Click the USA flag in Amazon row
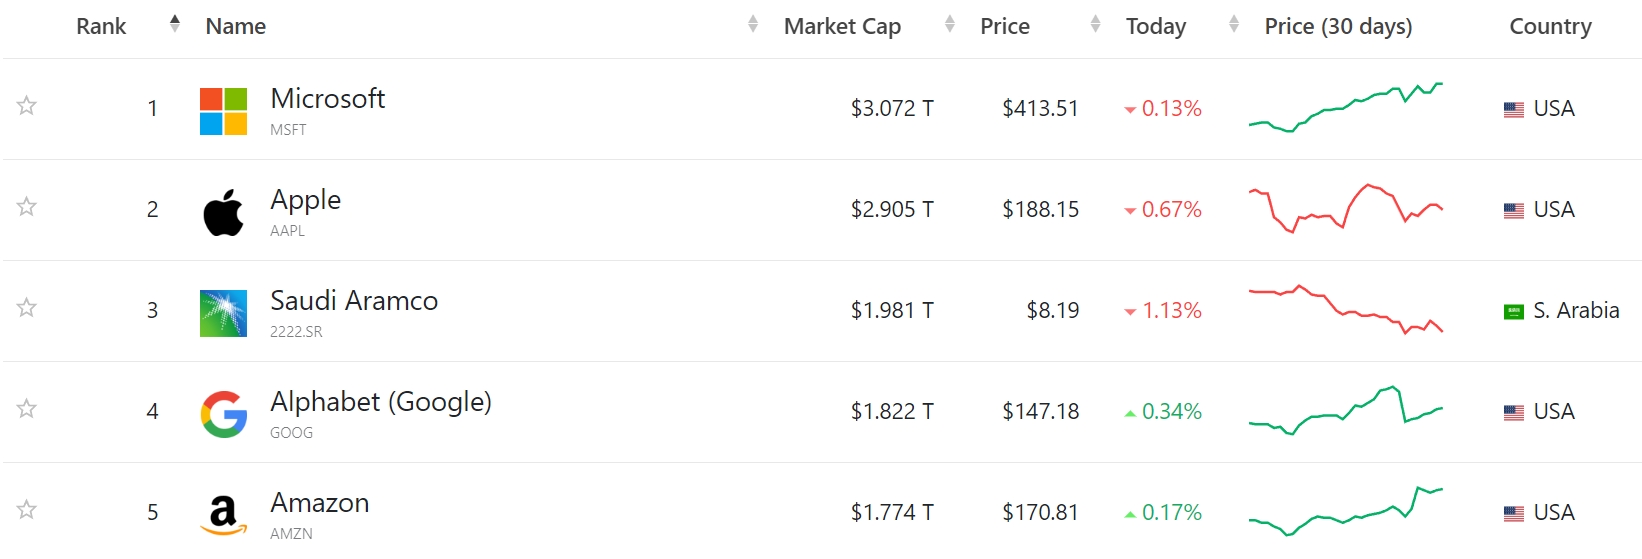Viewport: 1642px width, 559px height. (x=1514, y=514)
